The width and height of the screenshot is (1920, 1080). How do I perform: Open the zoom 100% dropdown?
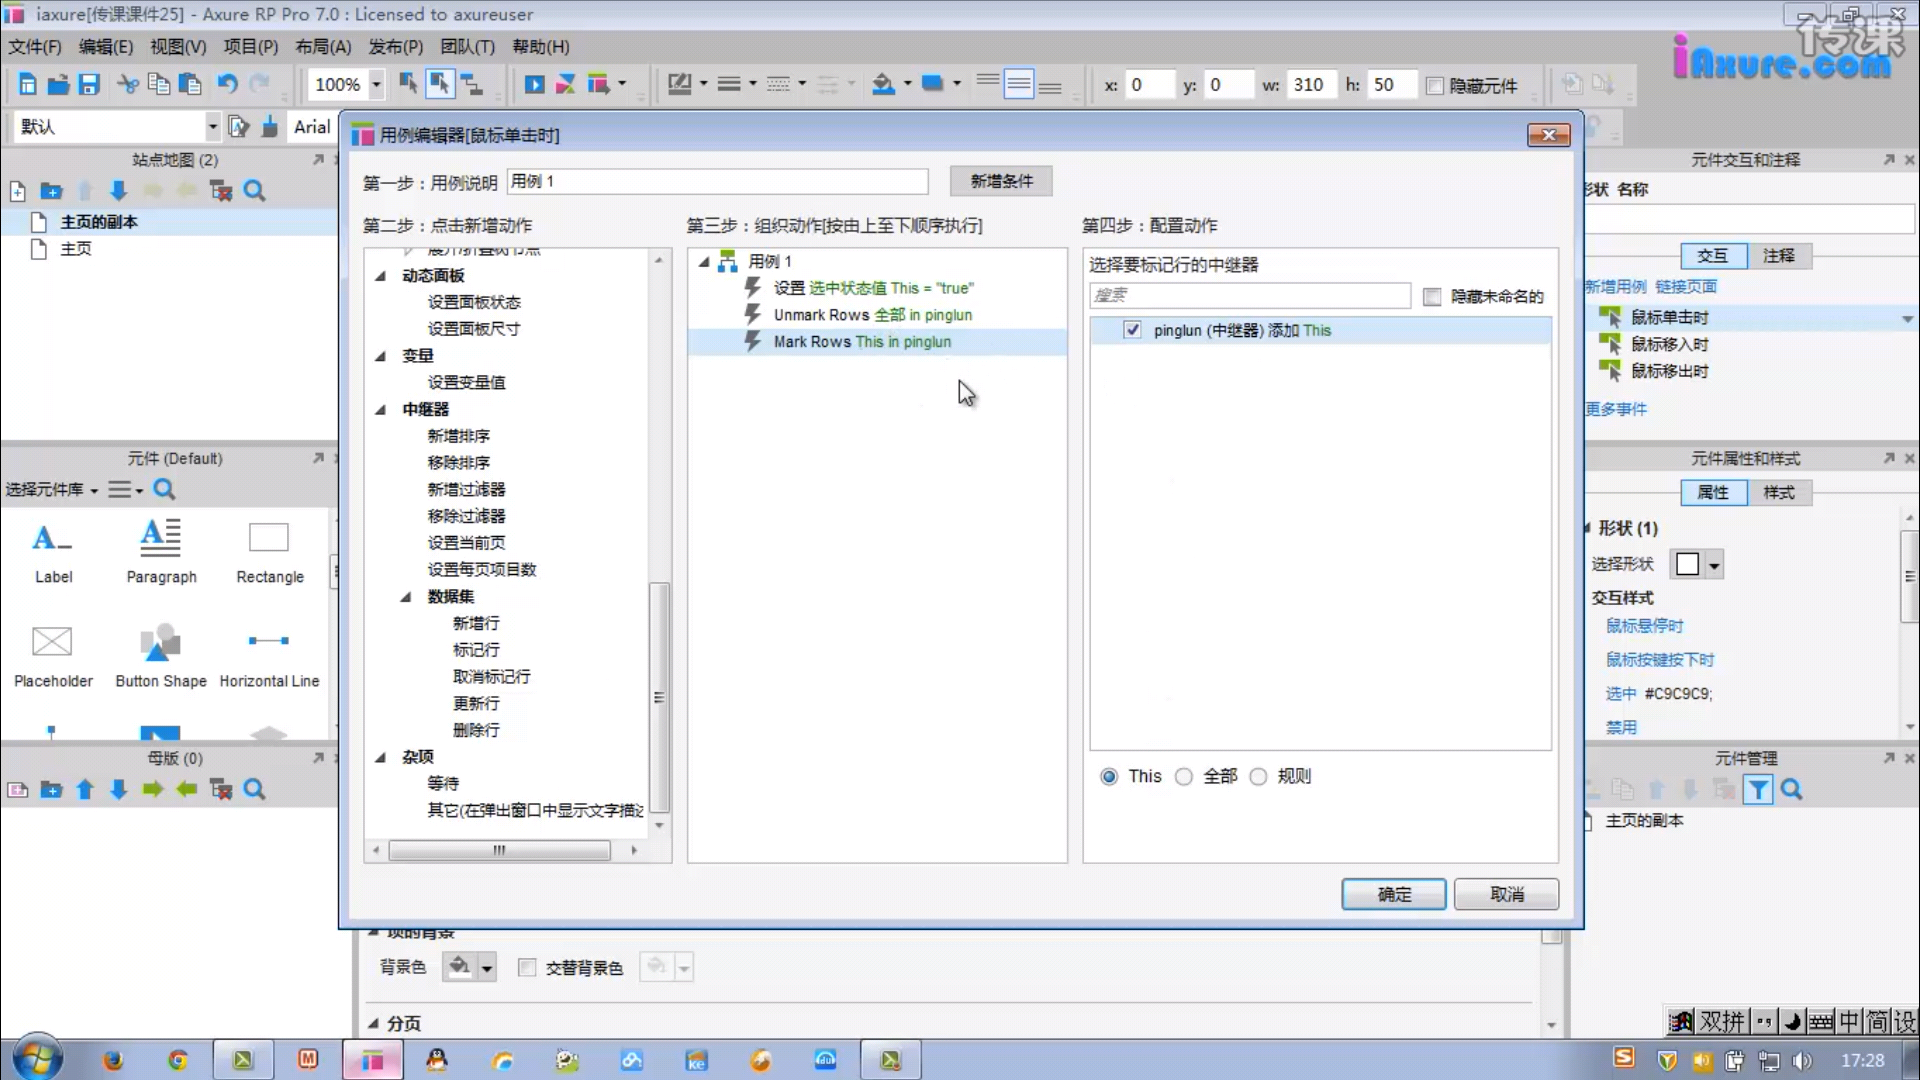coord(376,85)
